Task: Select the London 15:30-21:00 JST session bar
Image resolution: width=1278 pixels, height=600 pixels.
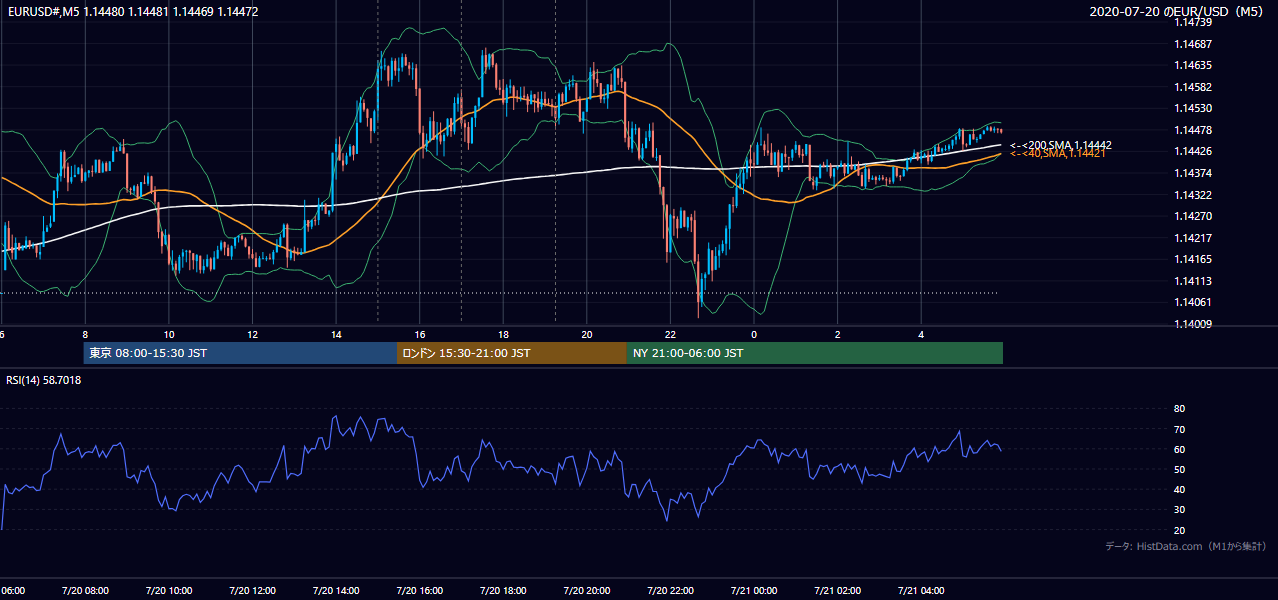Action: click(512, 353)
